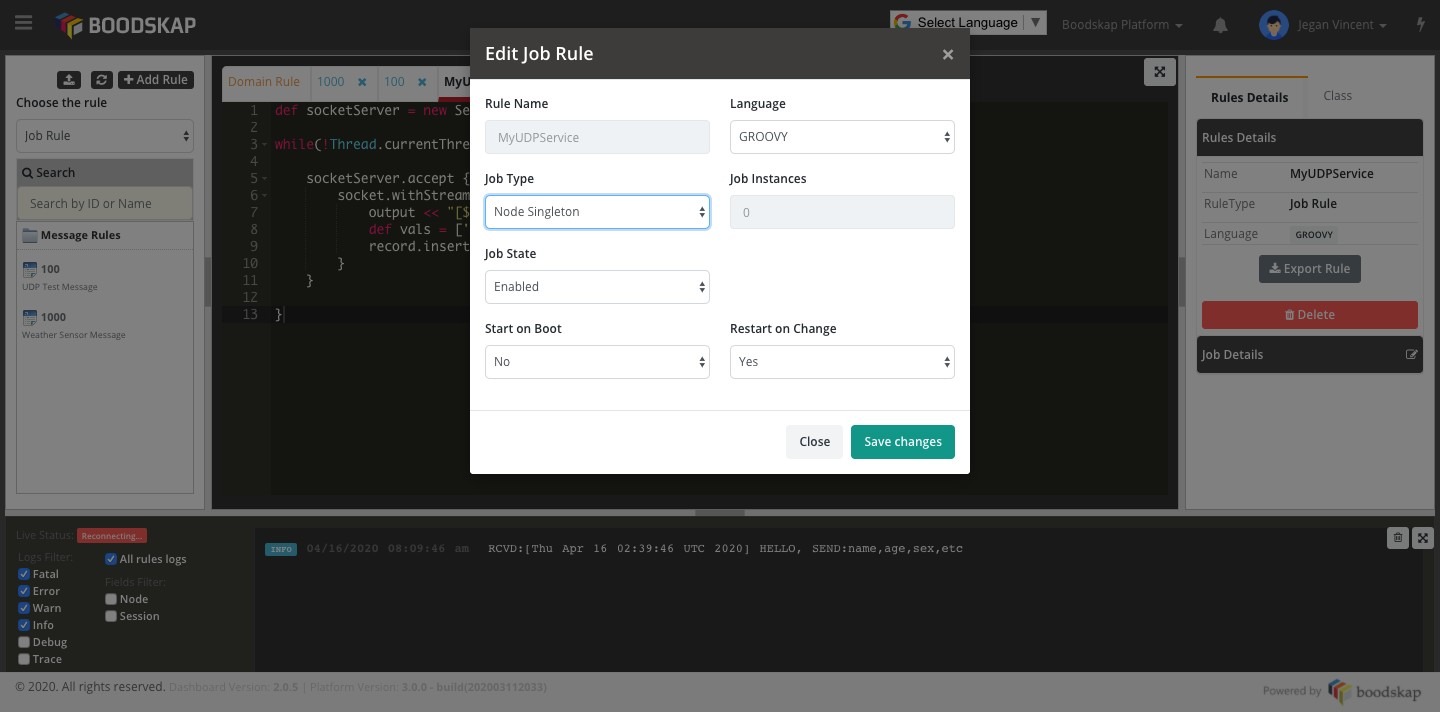The image size is (1440, 712).
Task: Close the 1000 tab with its x
Action: click(x=362, y=82)
